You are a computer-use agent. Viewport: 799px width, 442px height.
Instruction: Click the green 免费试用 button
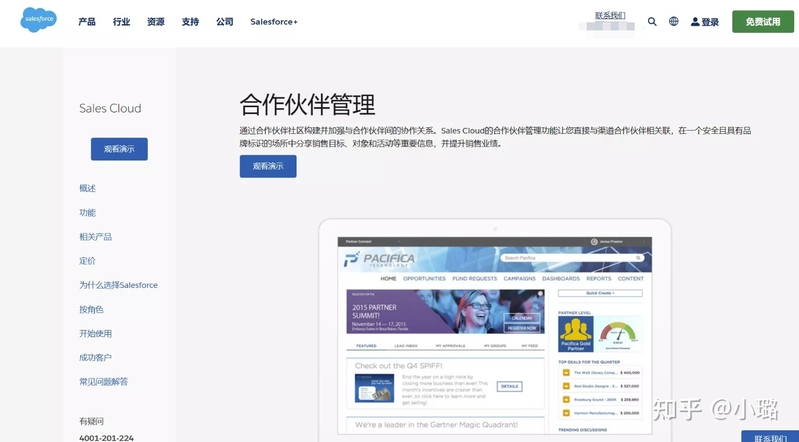click(x=763, y=21)
